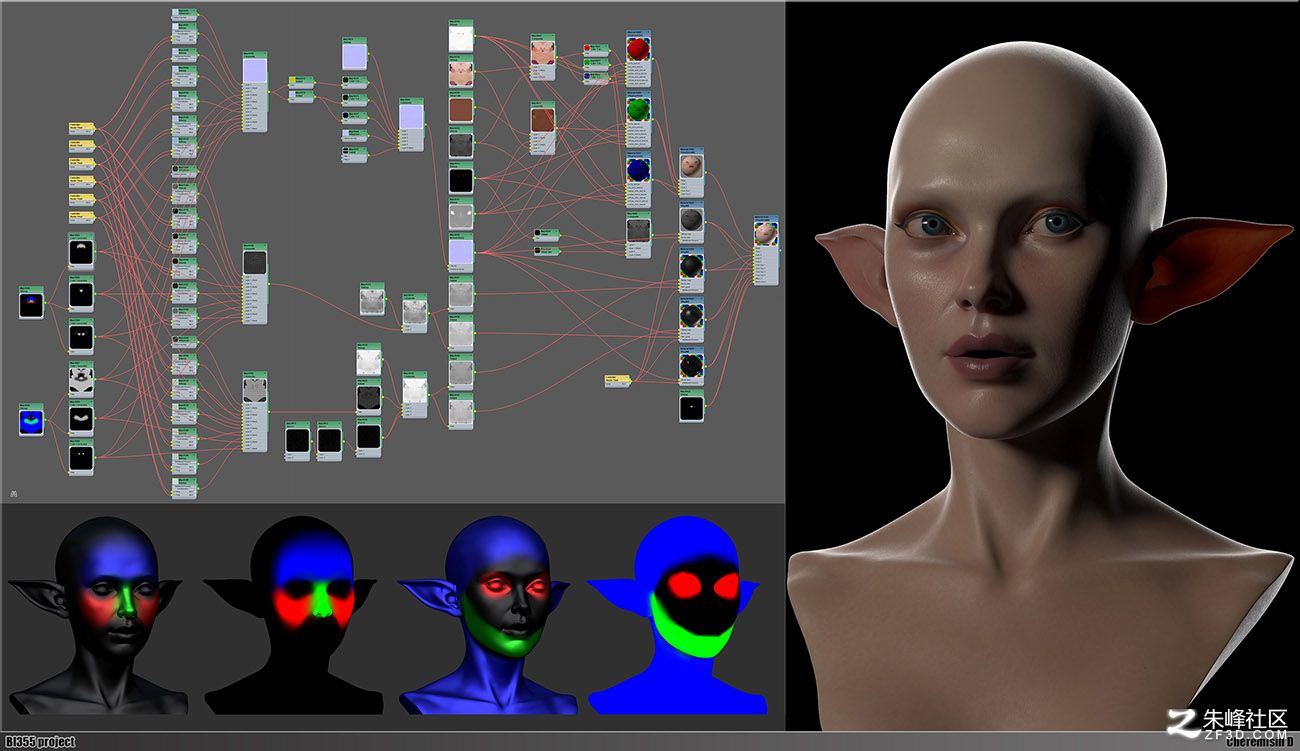Select the black node with white smile-shaped band
The width and height of the screenshot is (1300, 751).
point(81,416)
